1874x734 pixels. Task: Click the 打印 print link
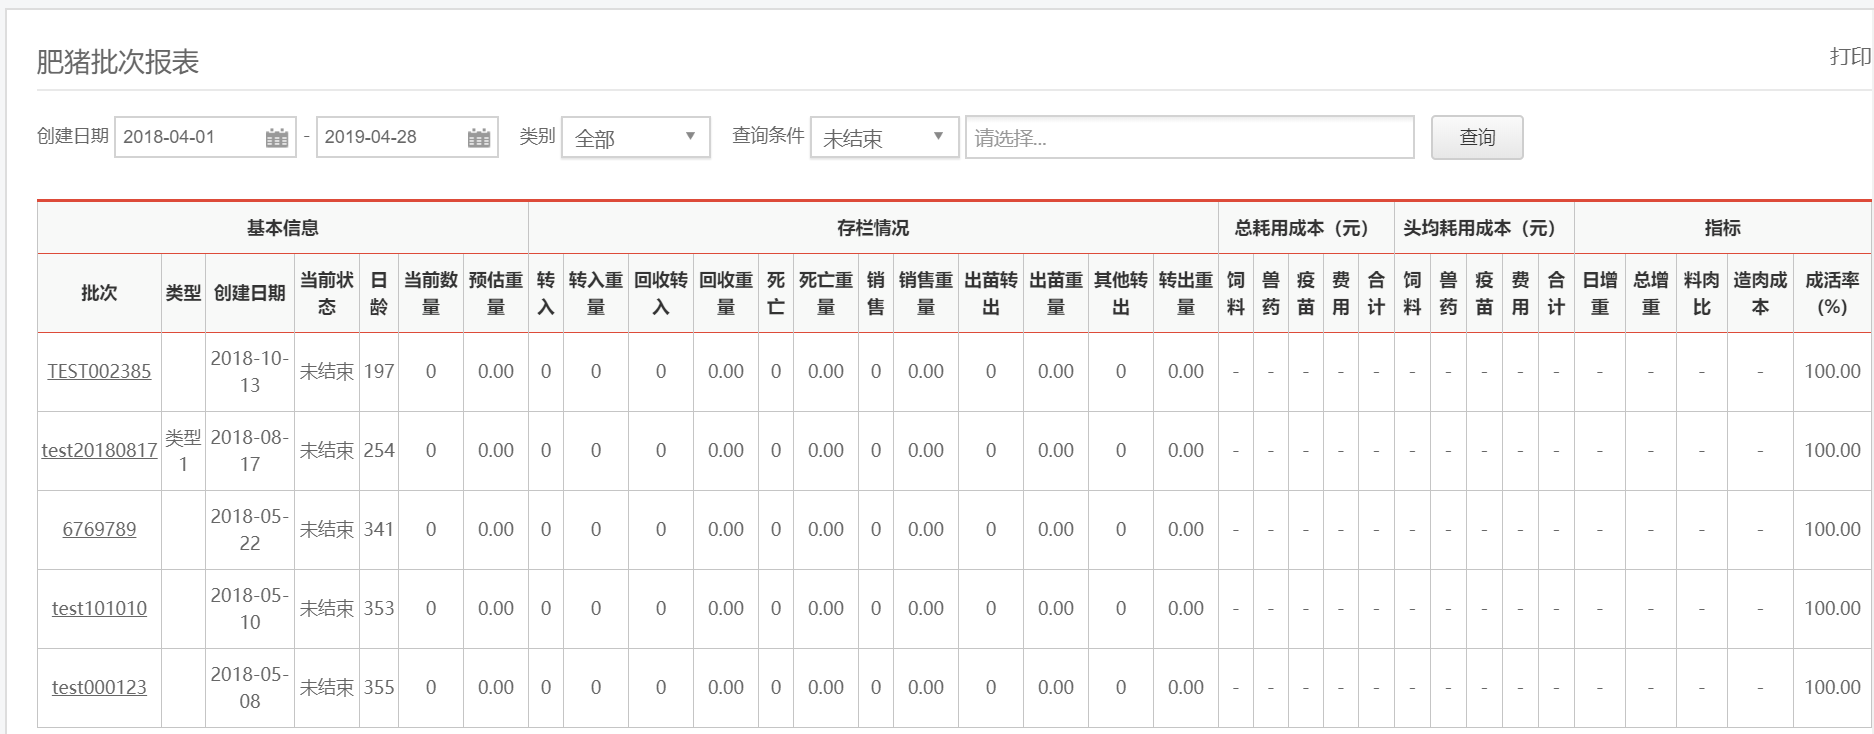[x=1849, y=57]
